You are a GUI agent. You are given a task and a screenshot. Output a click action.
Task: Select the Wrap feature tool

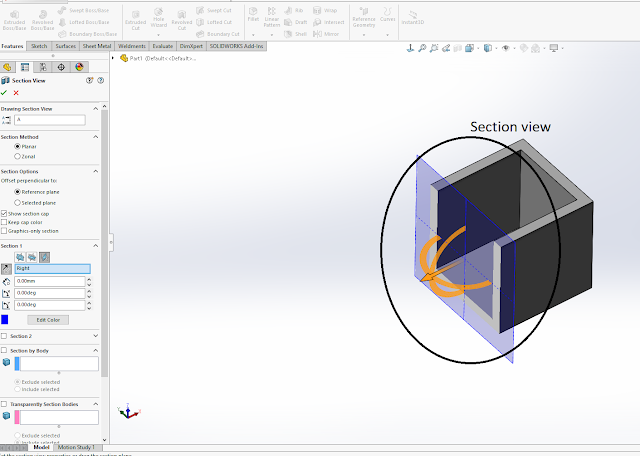coord(325,10)
